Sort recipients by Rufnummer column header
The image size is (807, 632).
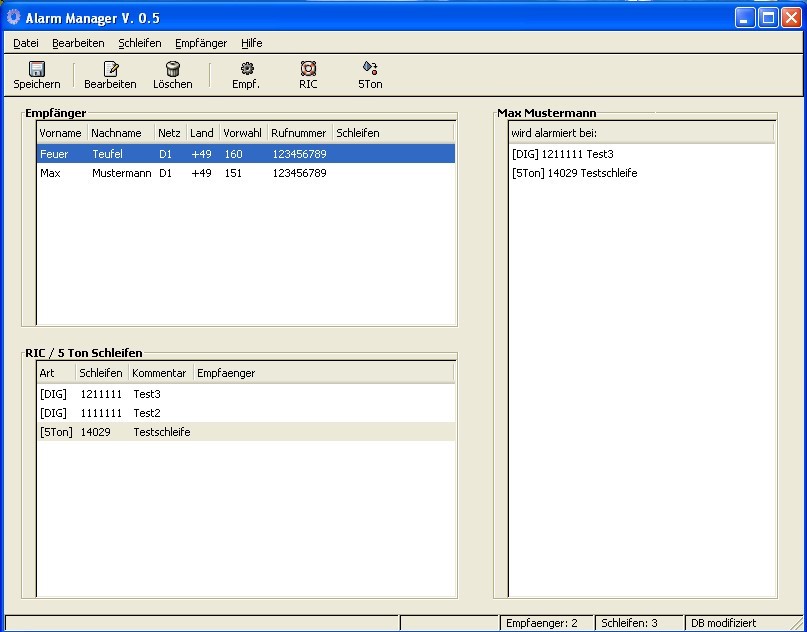click(299, 133)
